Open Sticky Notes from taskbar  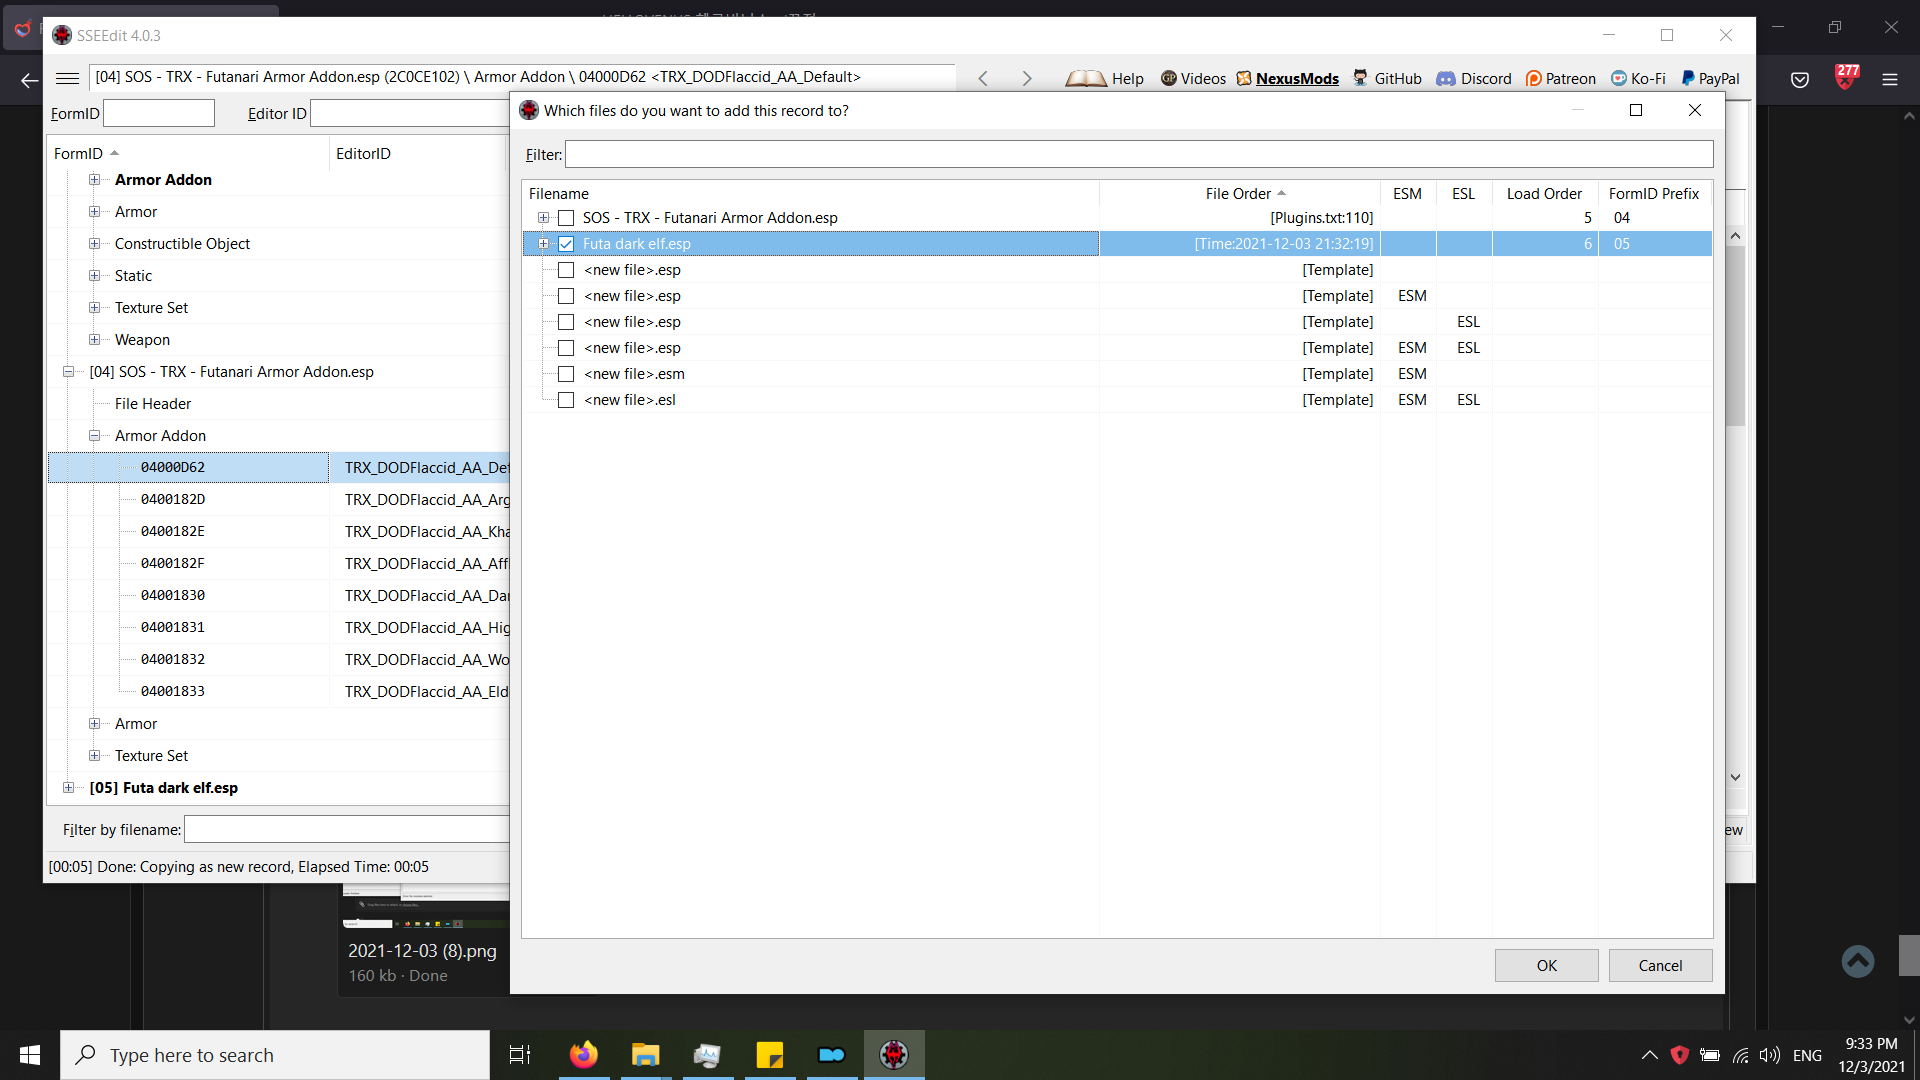[770, 1055]
